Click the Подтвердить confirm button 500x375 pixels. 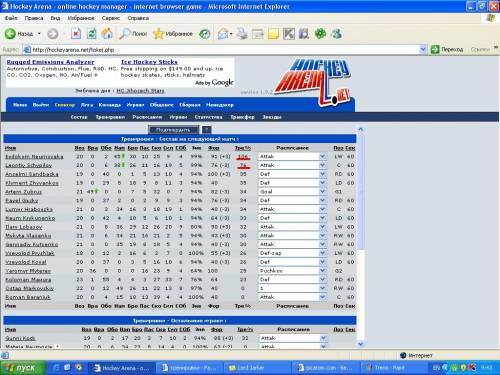pyautogui.click(x=173, y=130)
